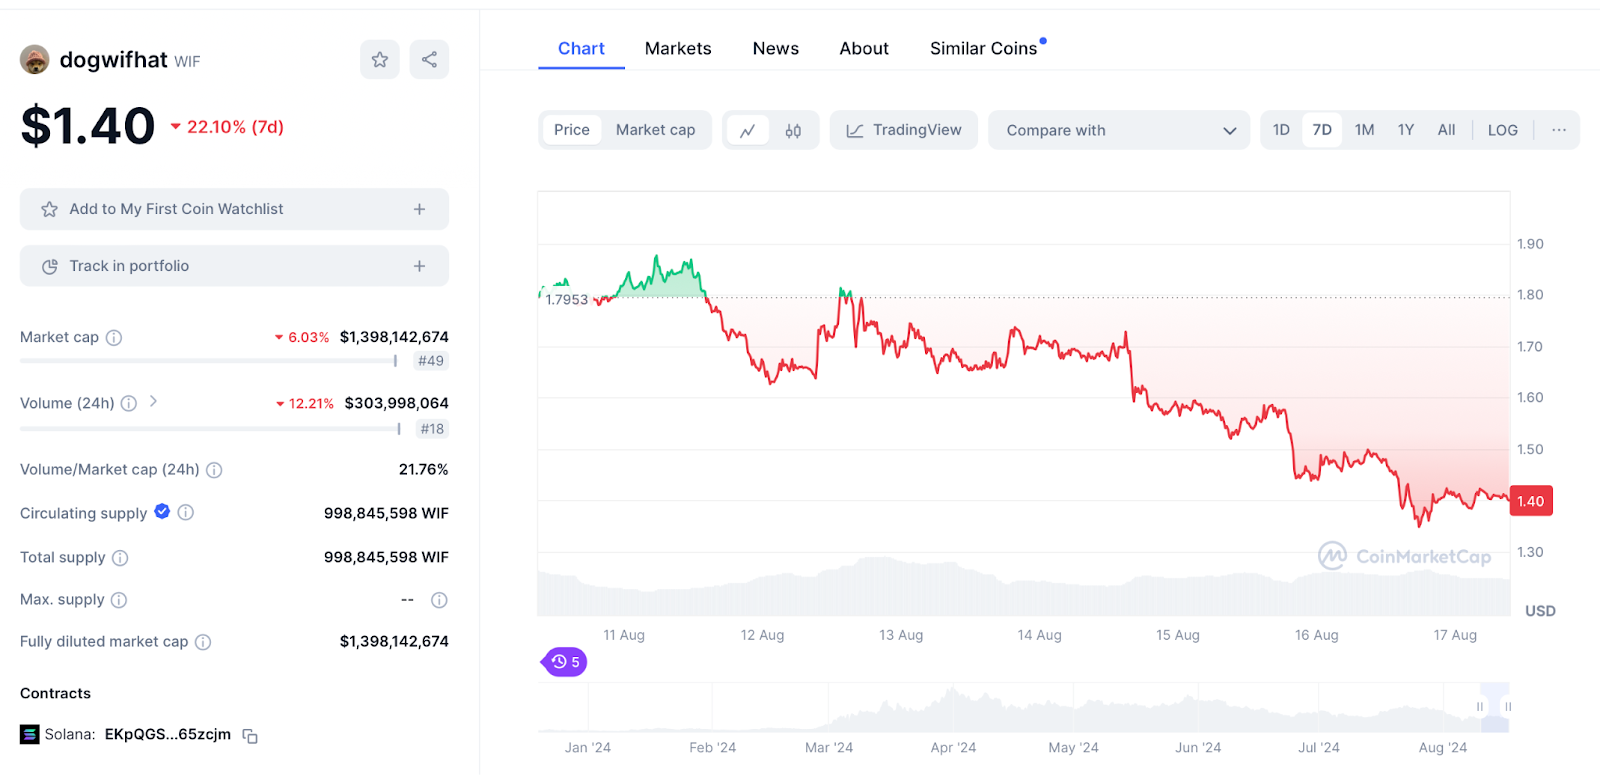Open Market cap info tooltip icon
1600x775 pixels.
[114, 338]
